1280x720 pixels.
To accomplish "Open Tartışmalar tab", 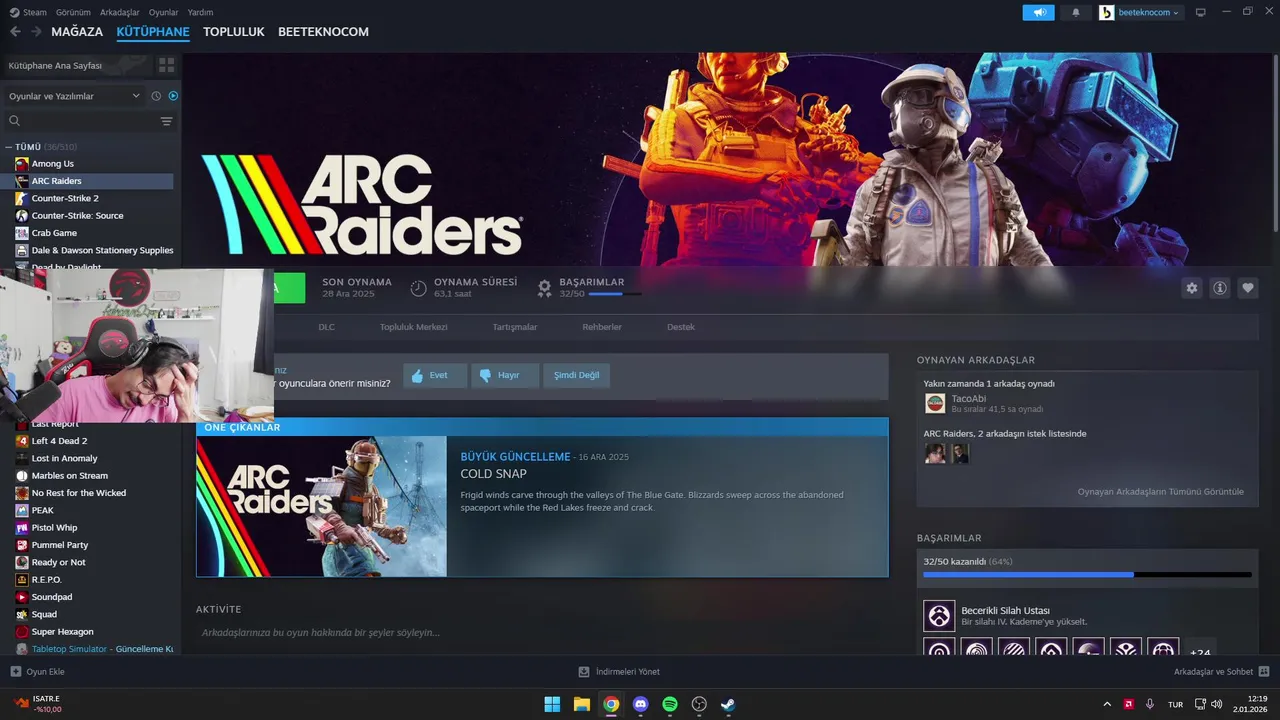I will coord(515,327).
